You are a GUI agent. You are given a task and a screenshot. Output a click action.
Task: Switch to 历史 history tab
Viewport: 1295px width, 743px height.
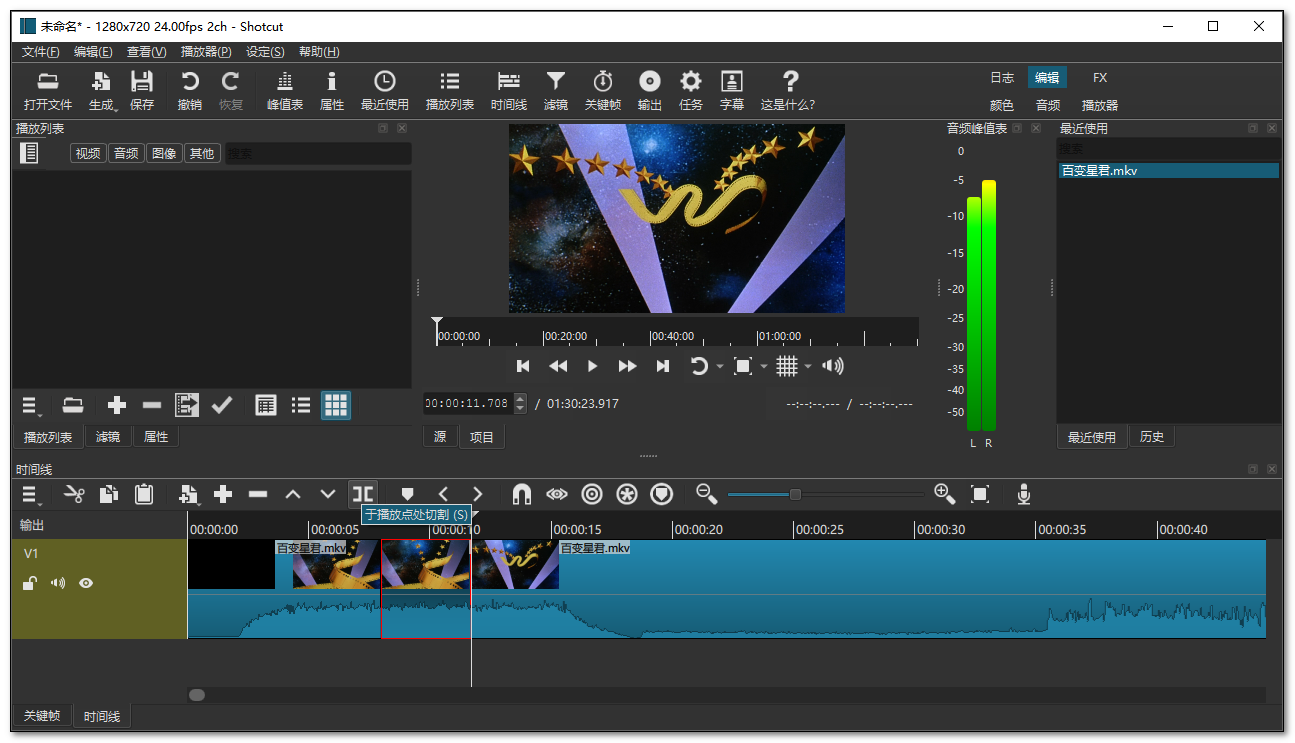pyautogui.click(x=1152, y=437)
